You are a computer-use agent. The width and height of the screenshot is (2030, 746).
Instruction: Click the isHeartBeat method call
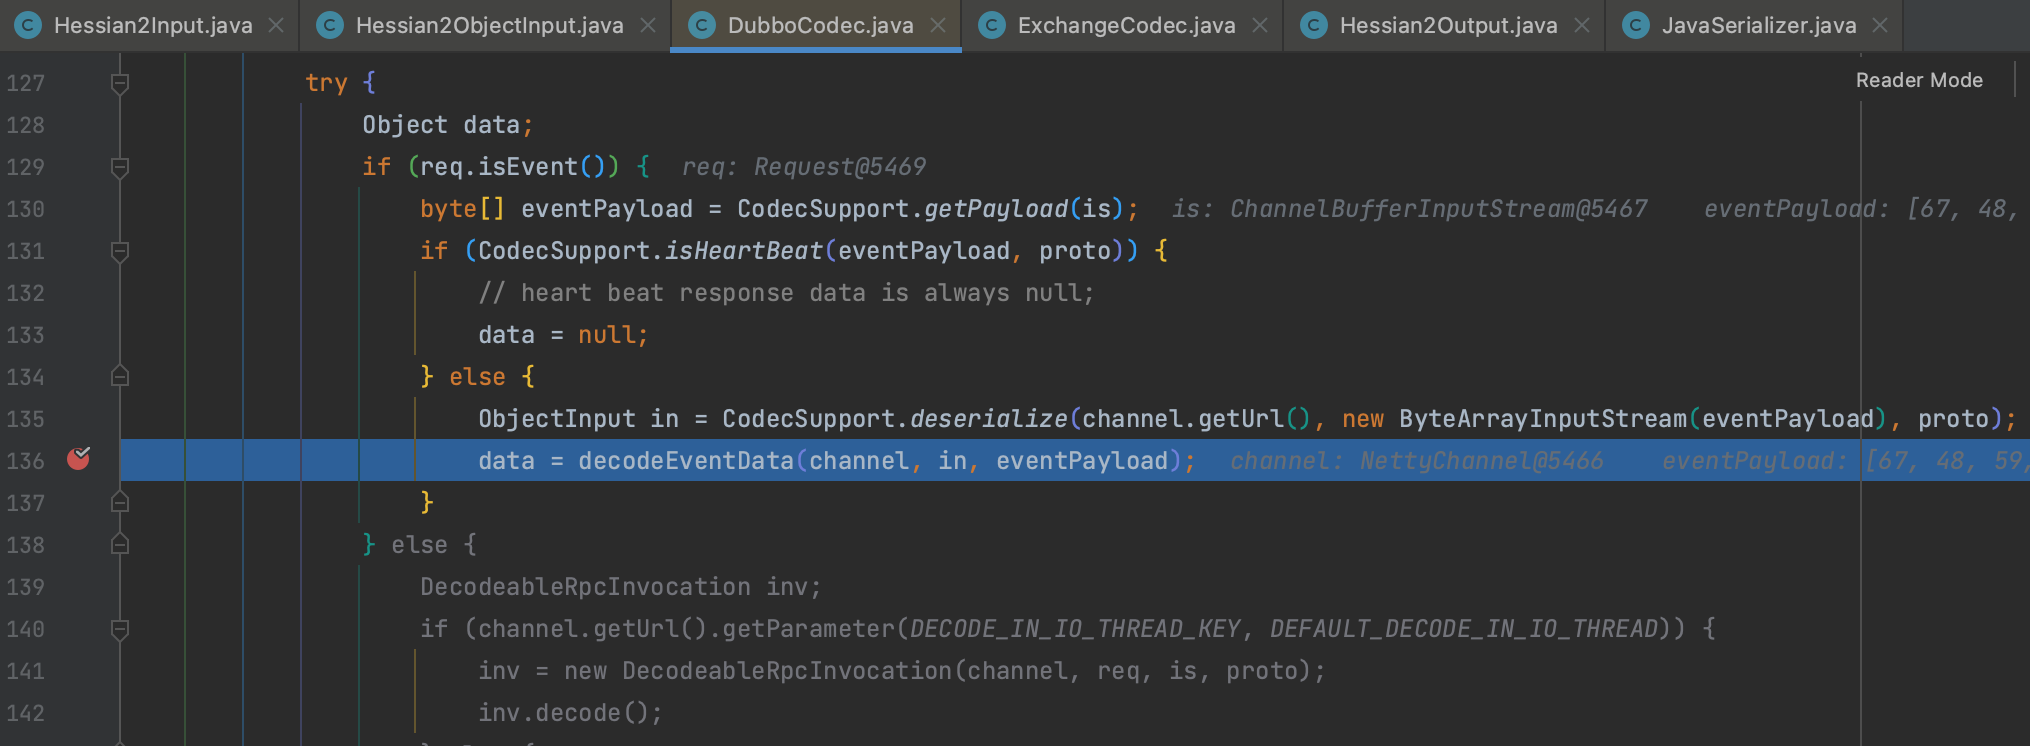pos(744,251)
